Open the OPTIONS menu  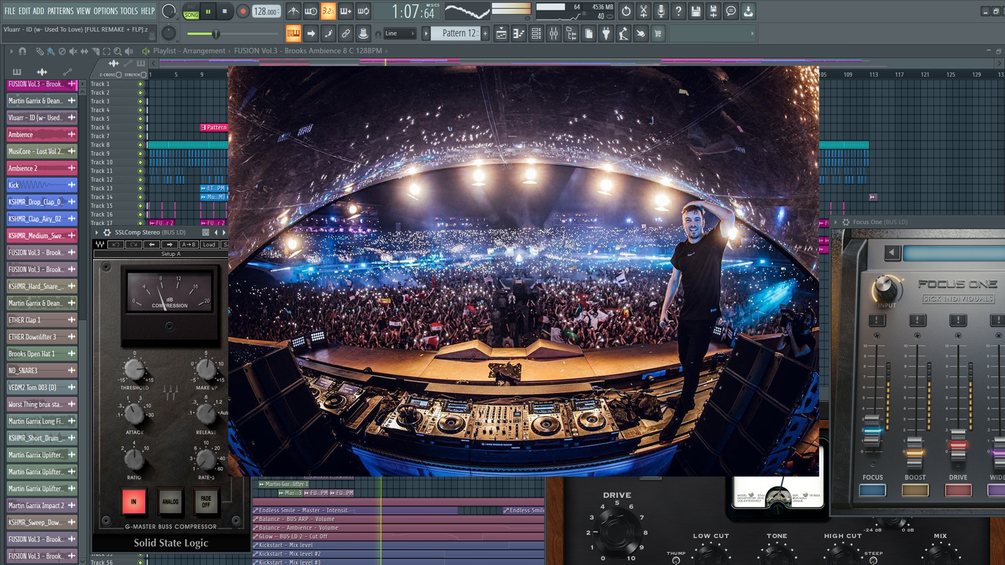click(x=106, y=11)
